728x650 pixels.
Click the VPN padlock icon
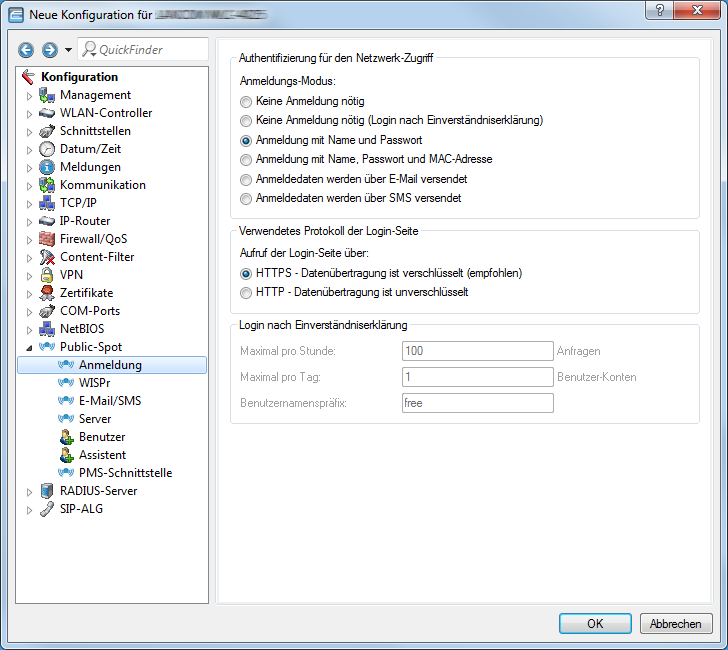coord(47,275)
